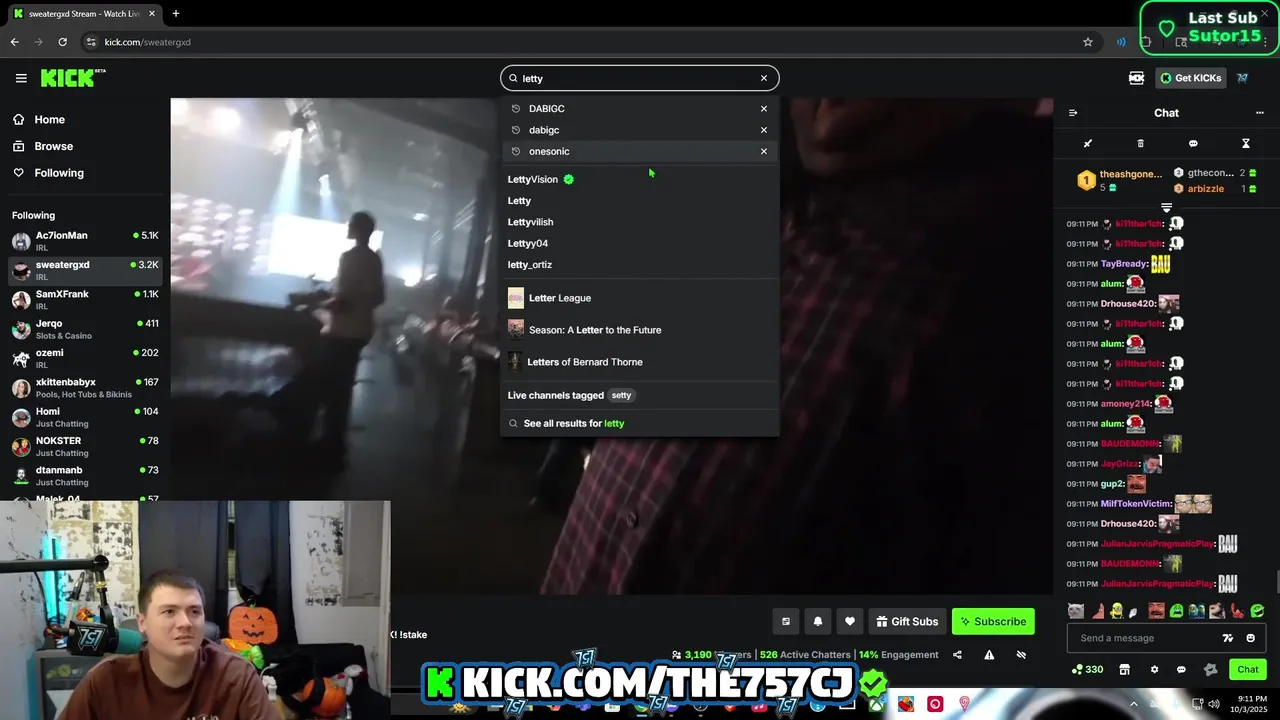Viewport: 1280px width, 720px height.
Task: Click the icon left of Get KICKs
Action: click(1136, 78)
